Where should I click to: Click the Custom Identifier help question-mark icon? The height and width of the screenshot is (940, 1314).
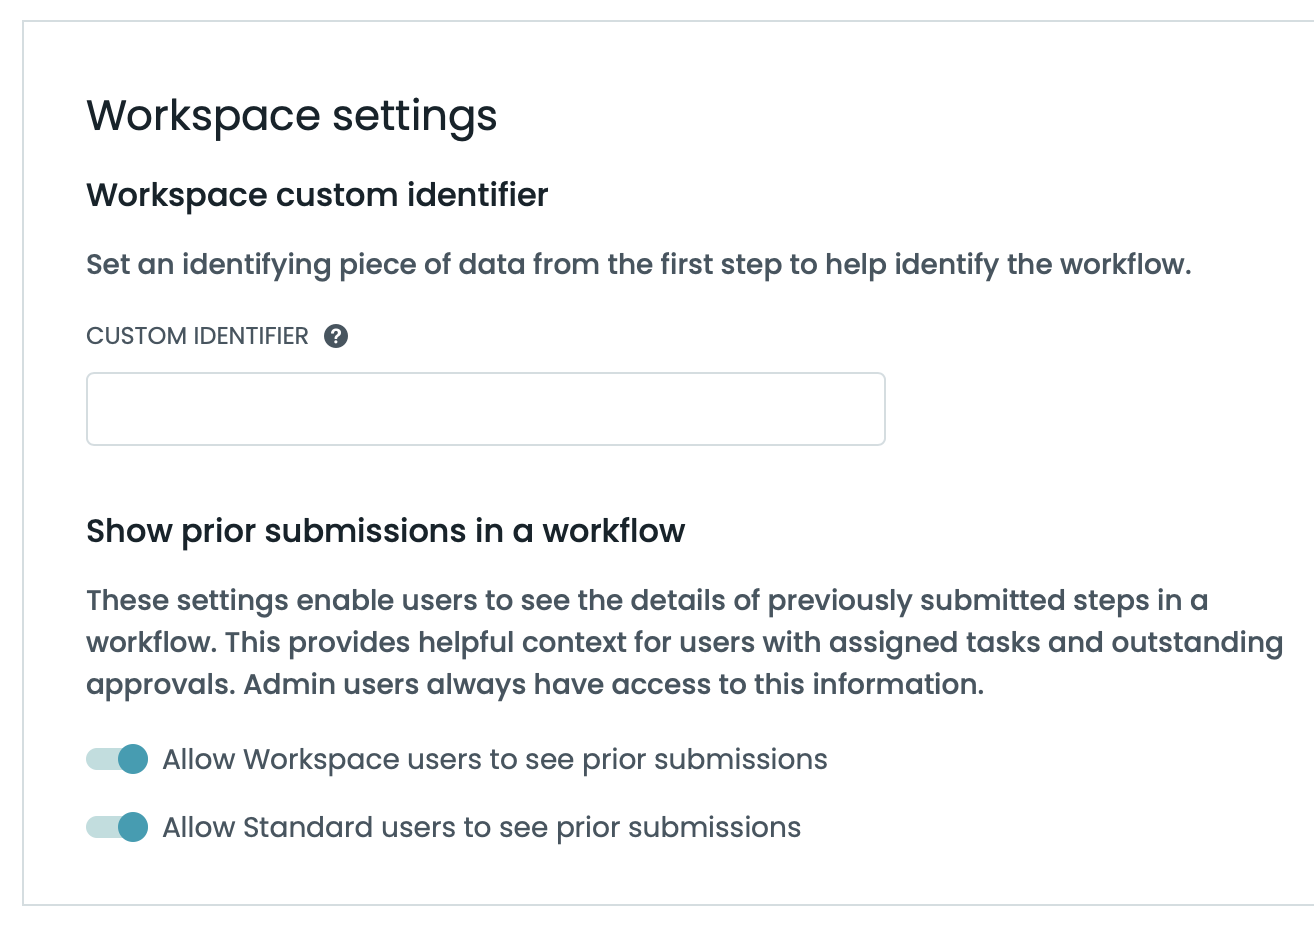pos(336,336)
